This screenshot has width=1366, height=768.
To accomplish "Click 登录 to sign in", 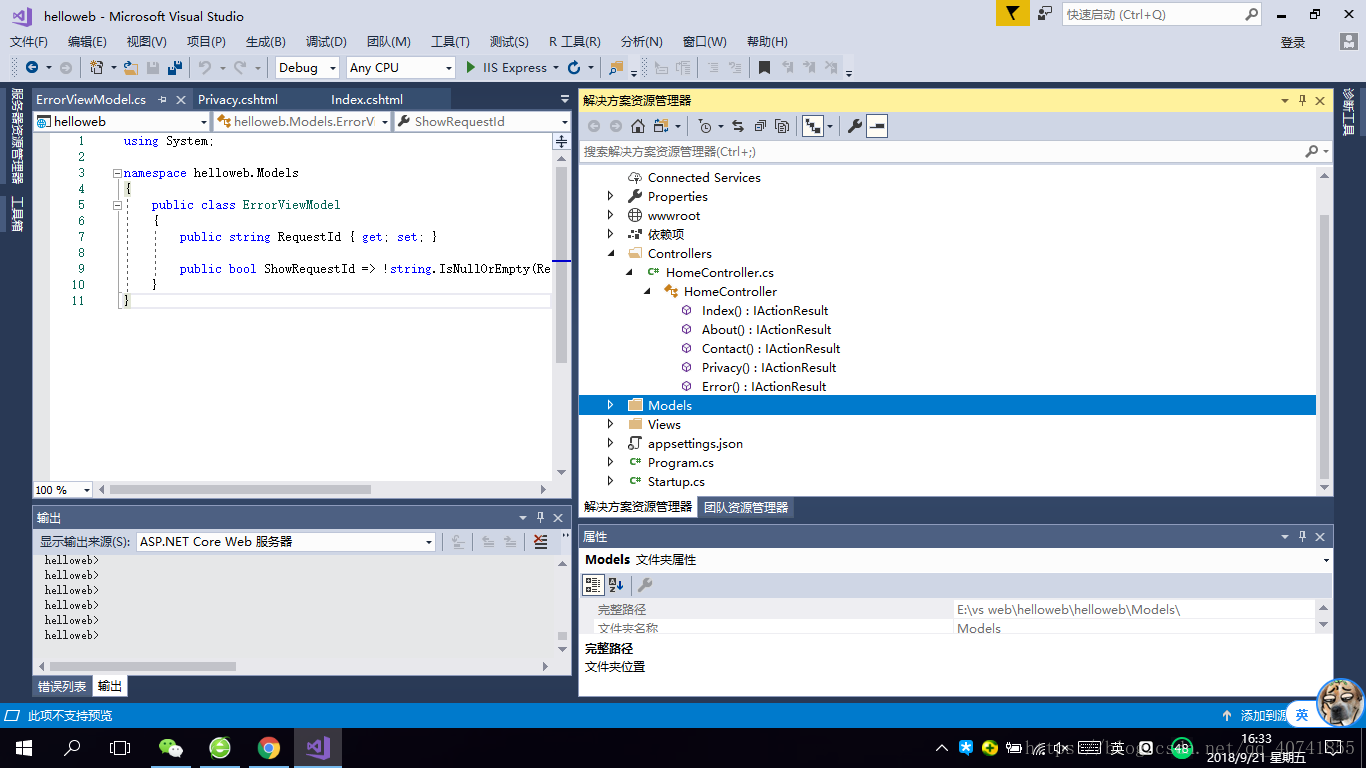I will 1293,42.
